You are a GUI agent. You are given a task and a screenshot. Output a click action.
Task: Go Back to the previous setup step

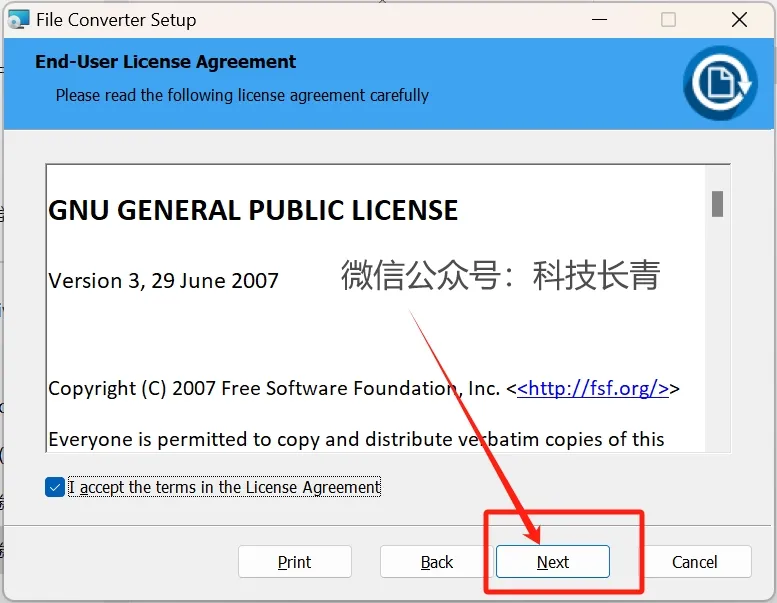click(x=437, y=562)
